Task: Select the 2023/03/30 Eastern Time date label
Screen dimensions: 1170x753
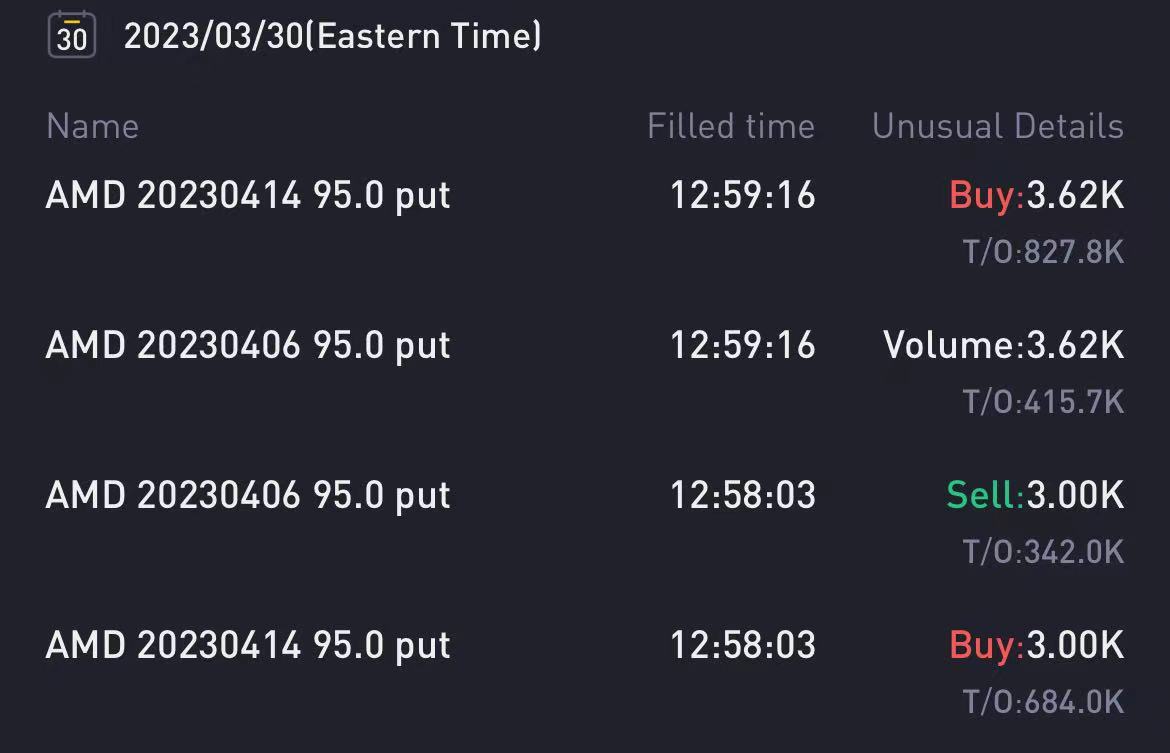Action: point(332,36)
